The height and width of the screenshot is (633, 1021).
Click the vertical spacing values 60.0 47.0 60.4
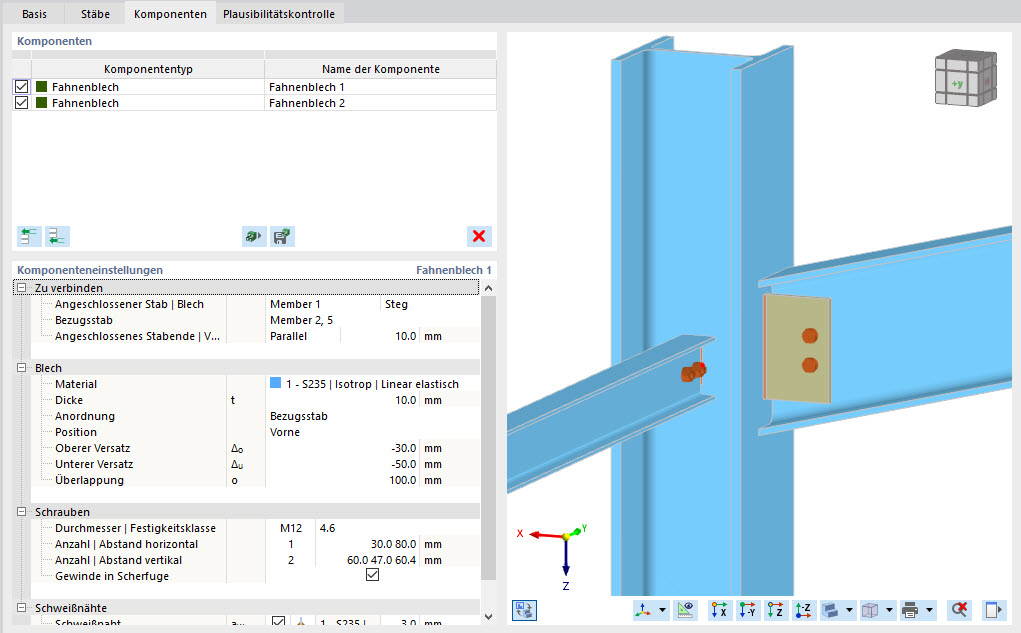[382, 560]
